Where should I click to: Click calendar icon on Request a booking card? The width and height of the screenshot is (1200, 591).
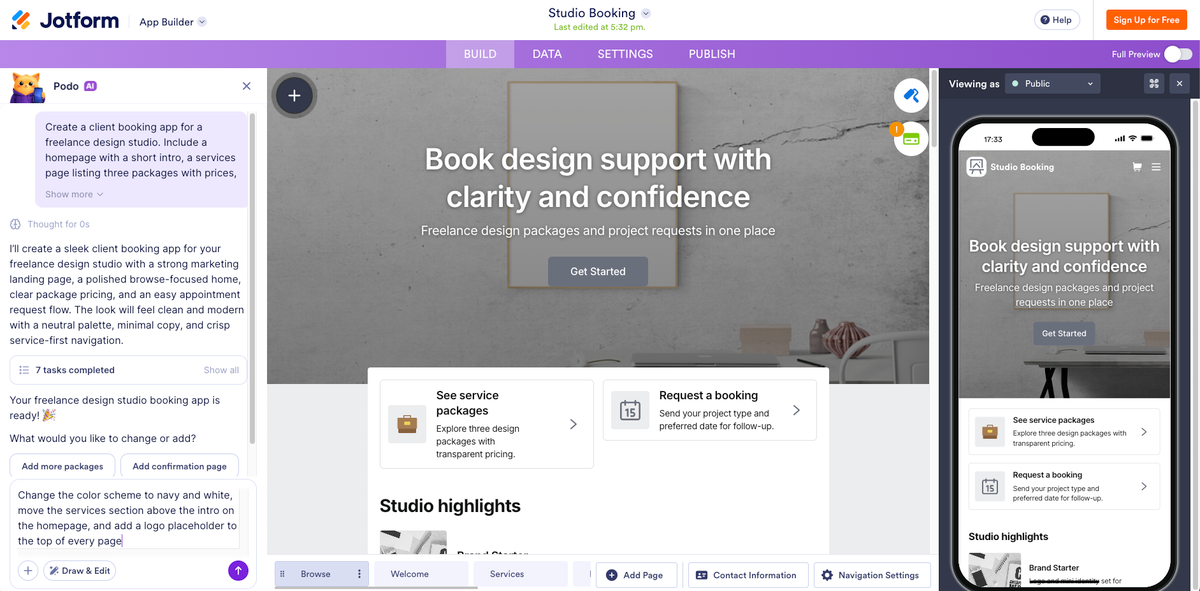point(630,410)
